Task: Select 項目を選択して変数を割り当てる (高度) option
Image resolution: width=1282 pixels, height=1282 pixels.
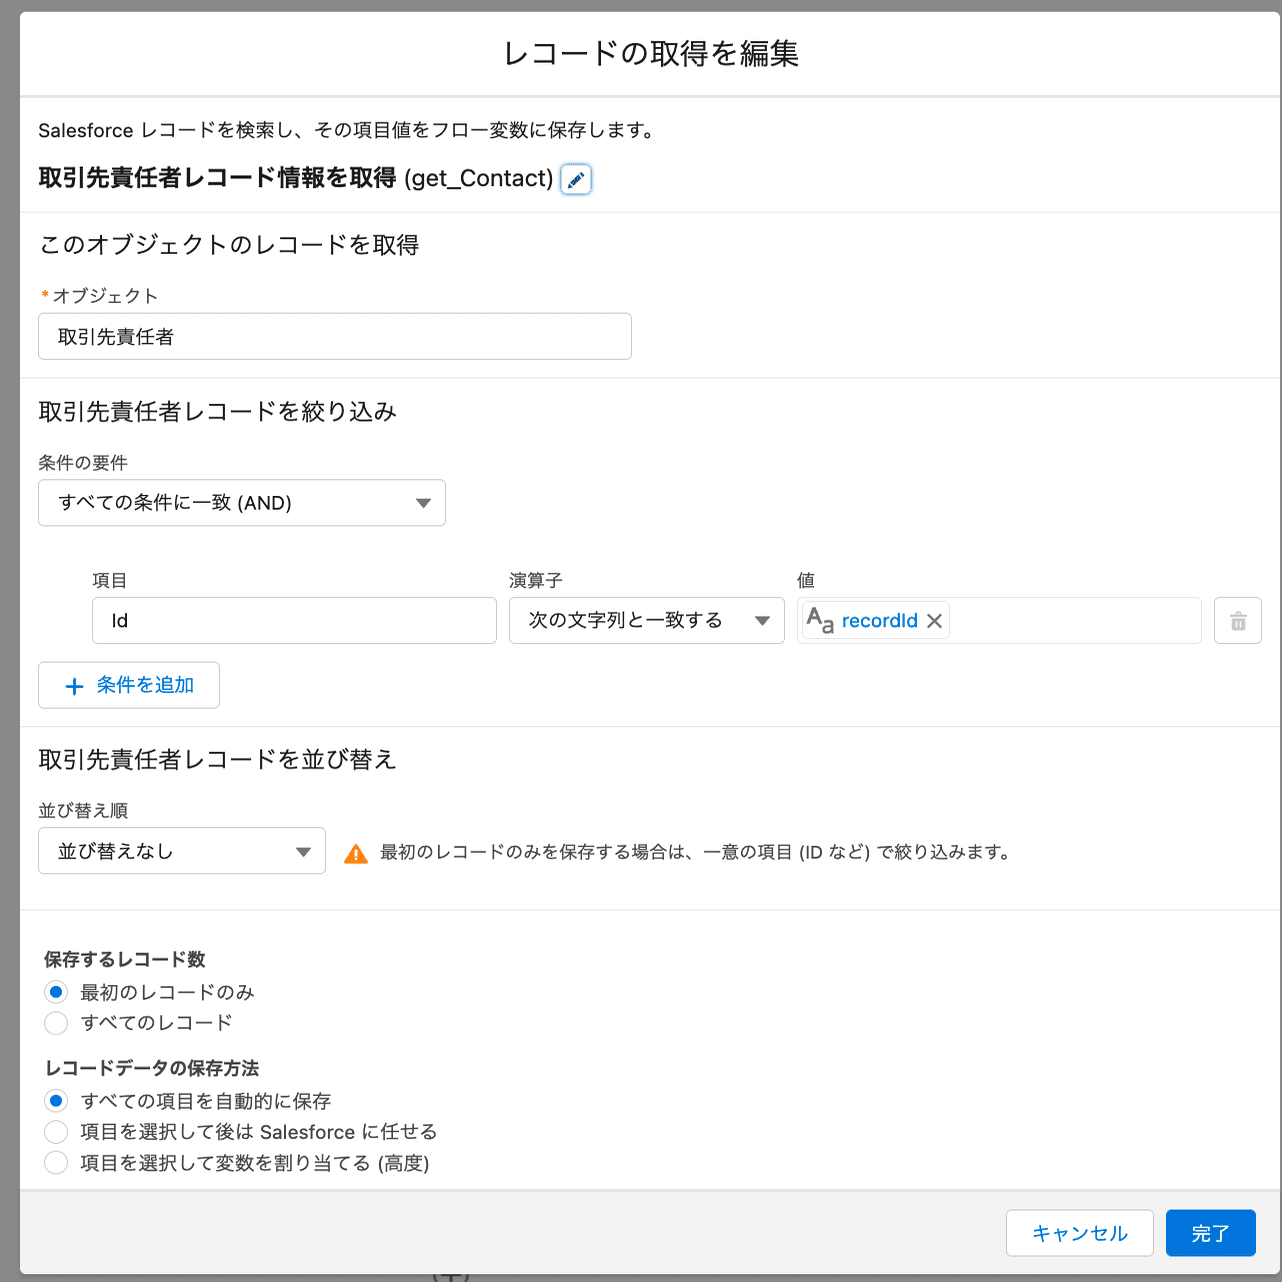Action: point(56,1162)
